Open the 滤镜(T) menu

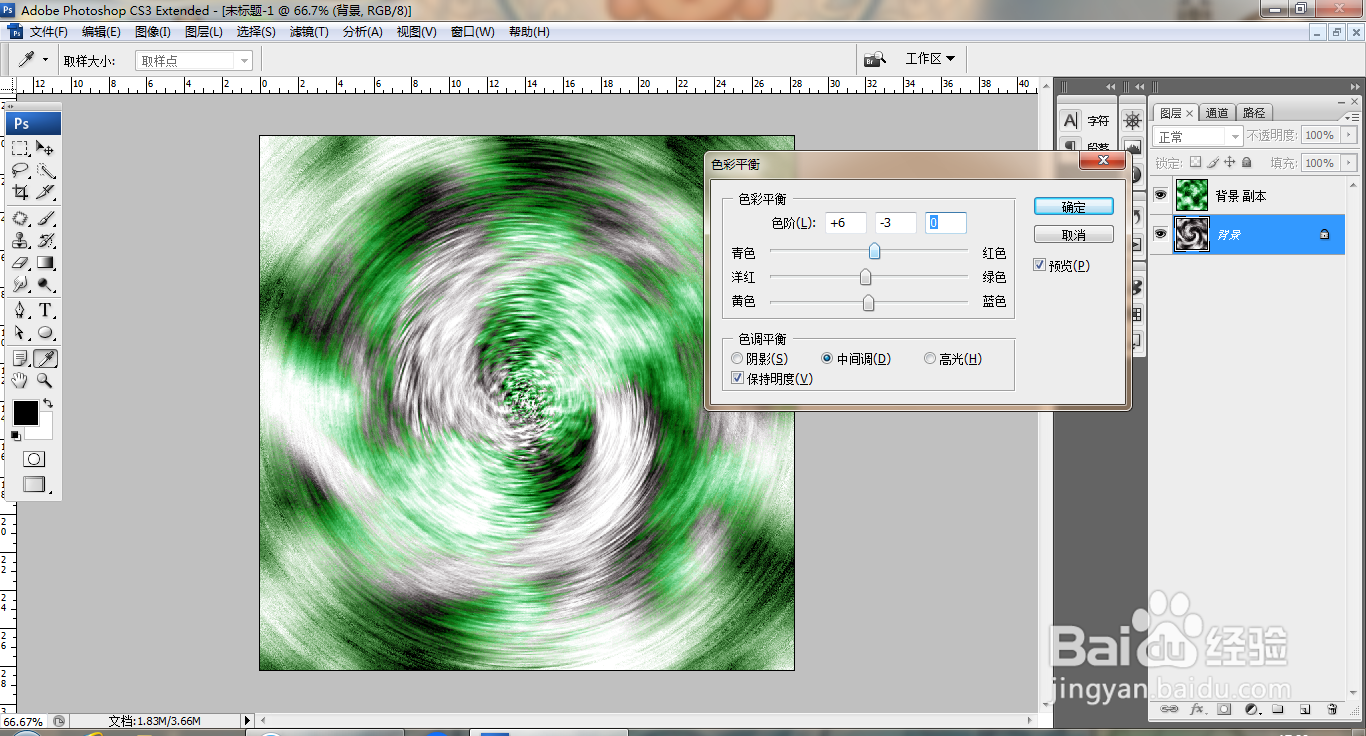tap(309, 32)
